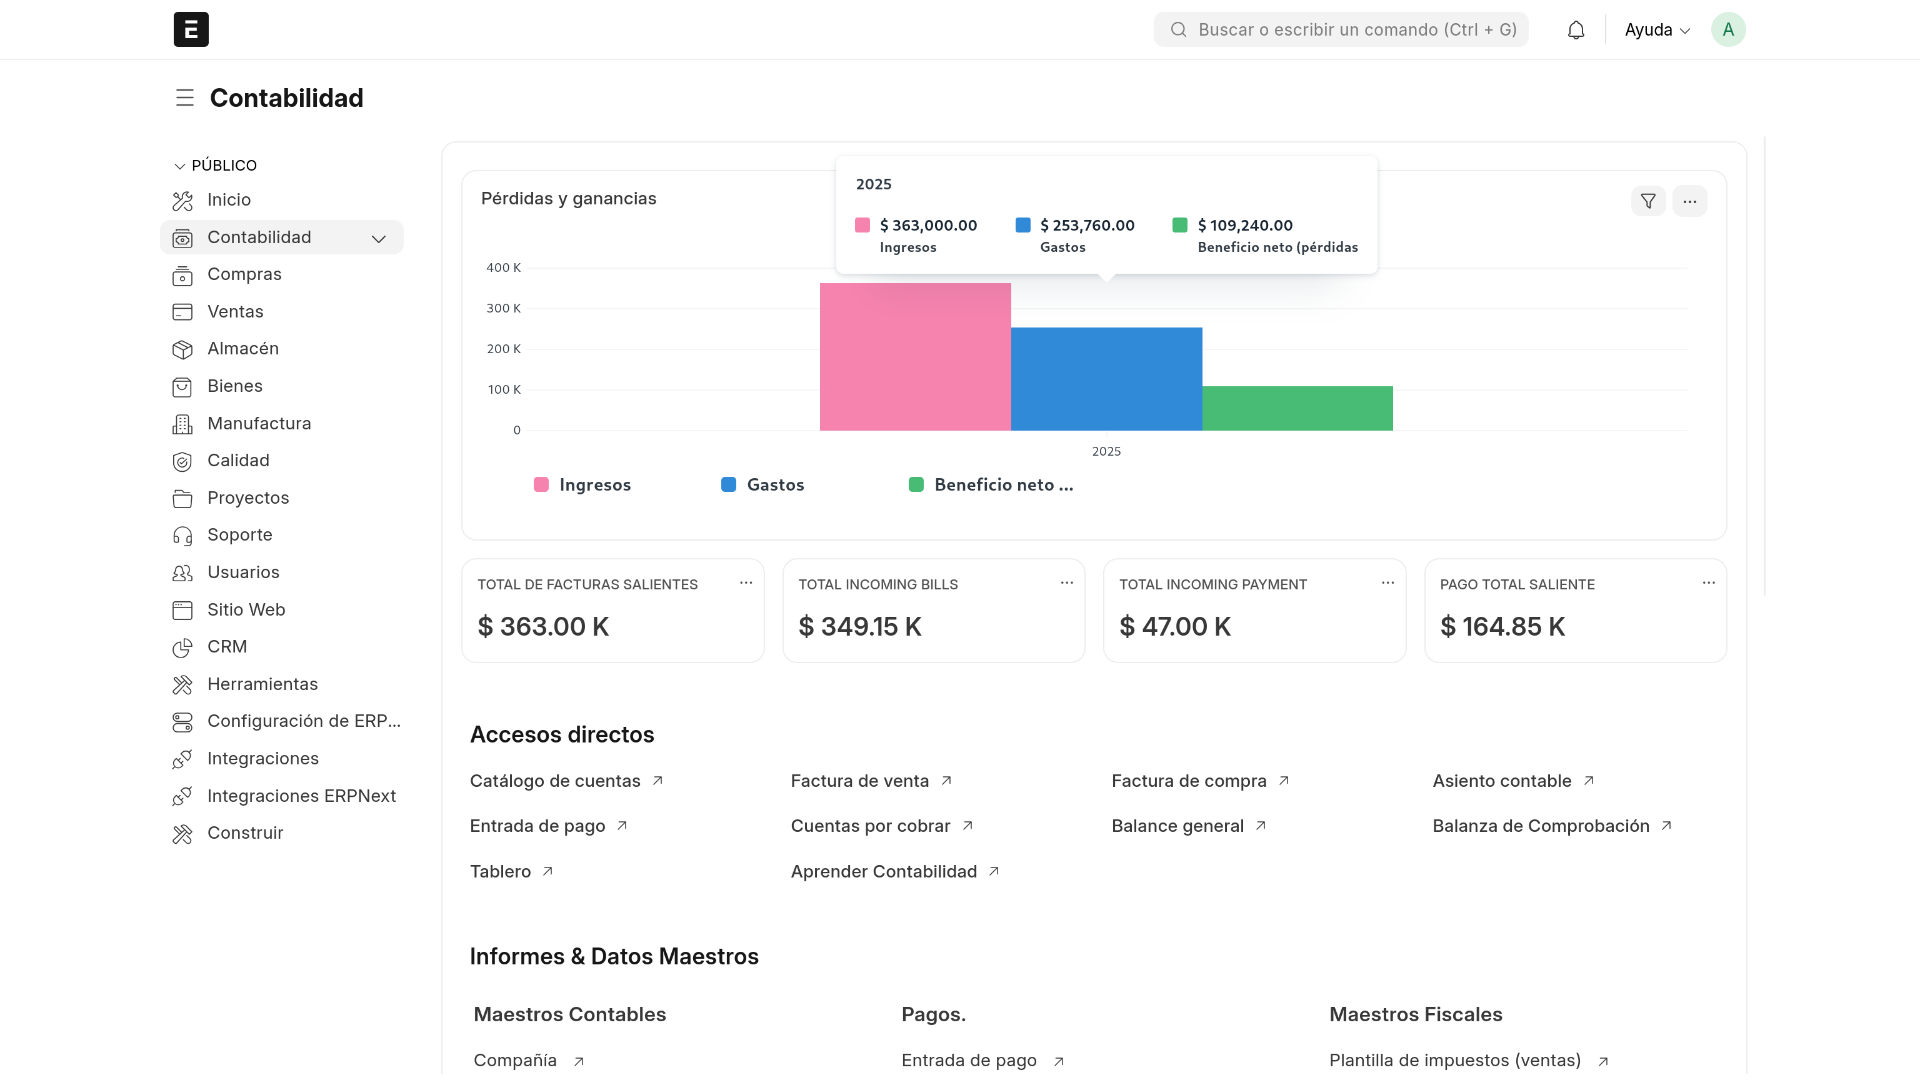Select Proyectos in the sidebar
Viewport: 1920px width, 1080px height.
(246, 497)
